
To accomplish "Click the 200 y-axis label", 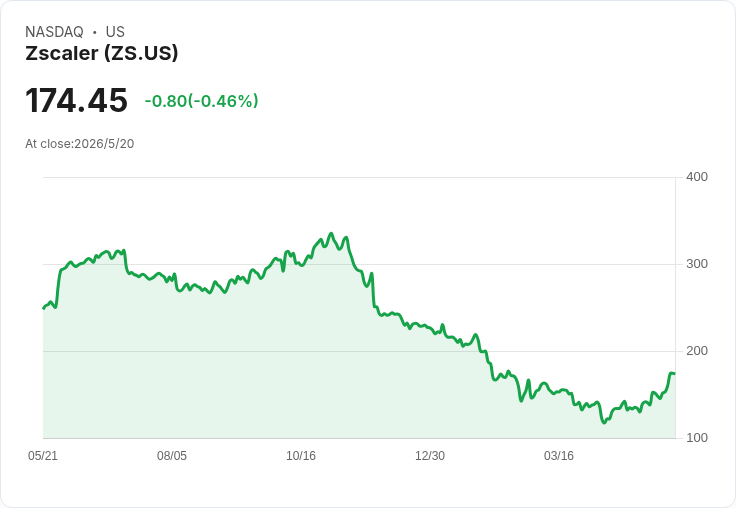I will click(x=697, y=351).
